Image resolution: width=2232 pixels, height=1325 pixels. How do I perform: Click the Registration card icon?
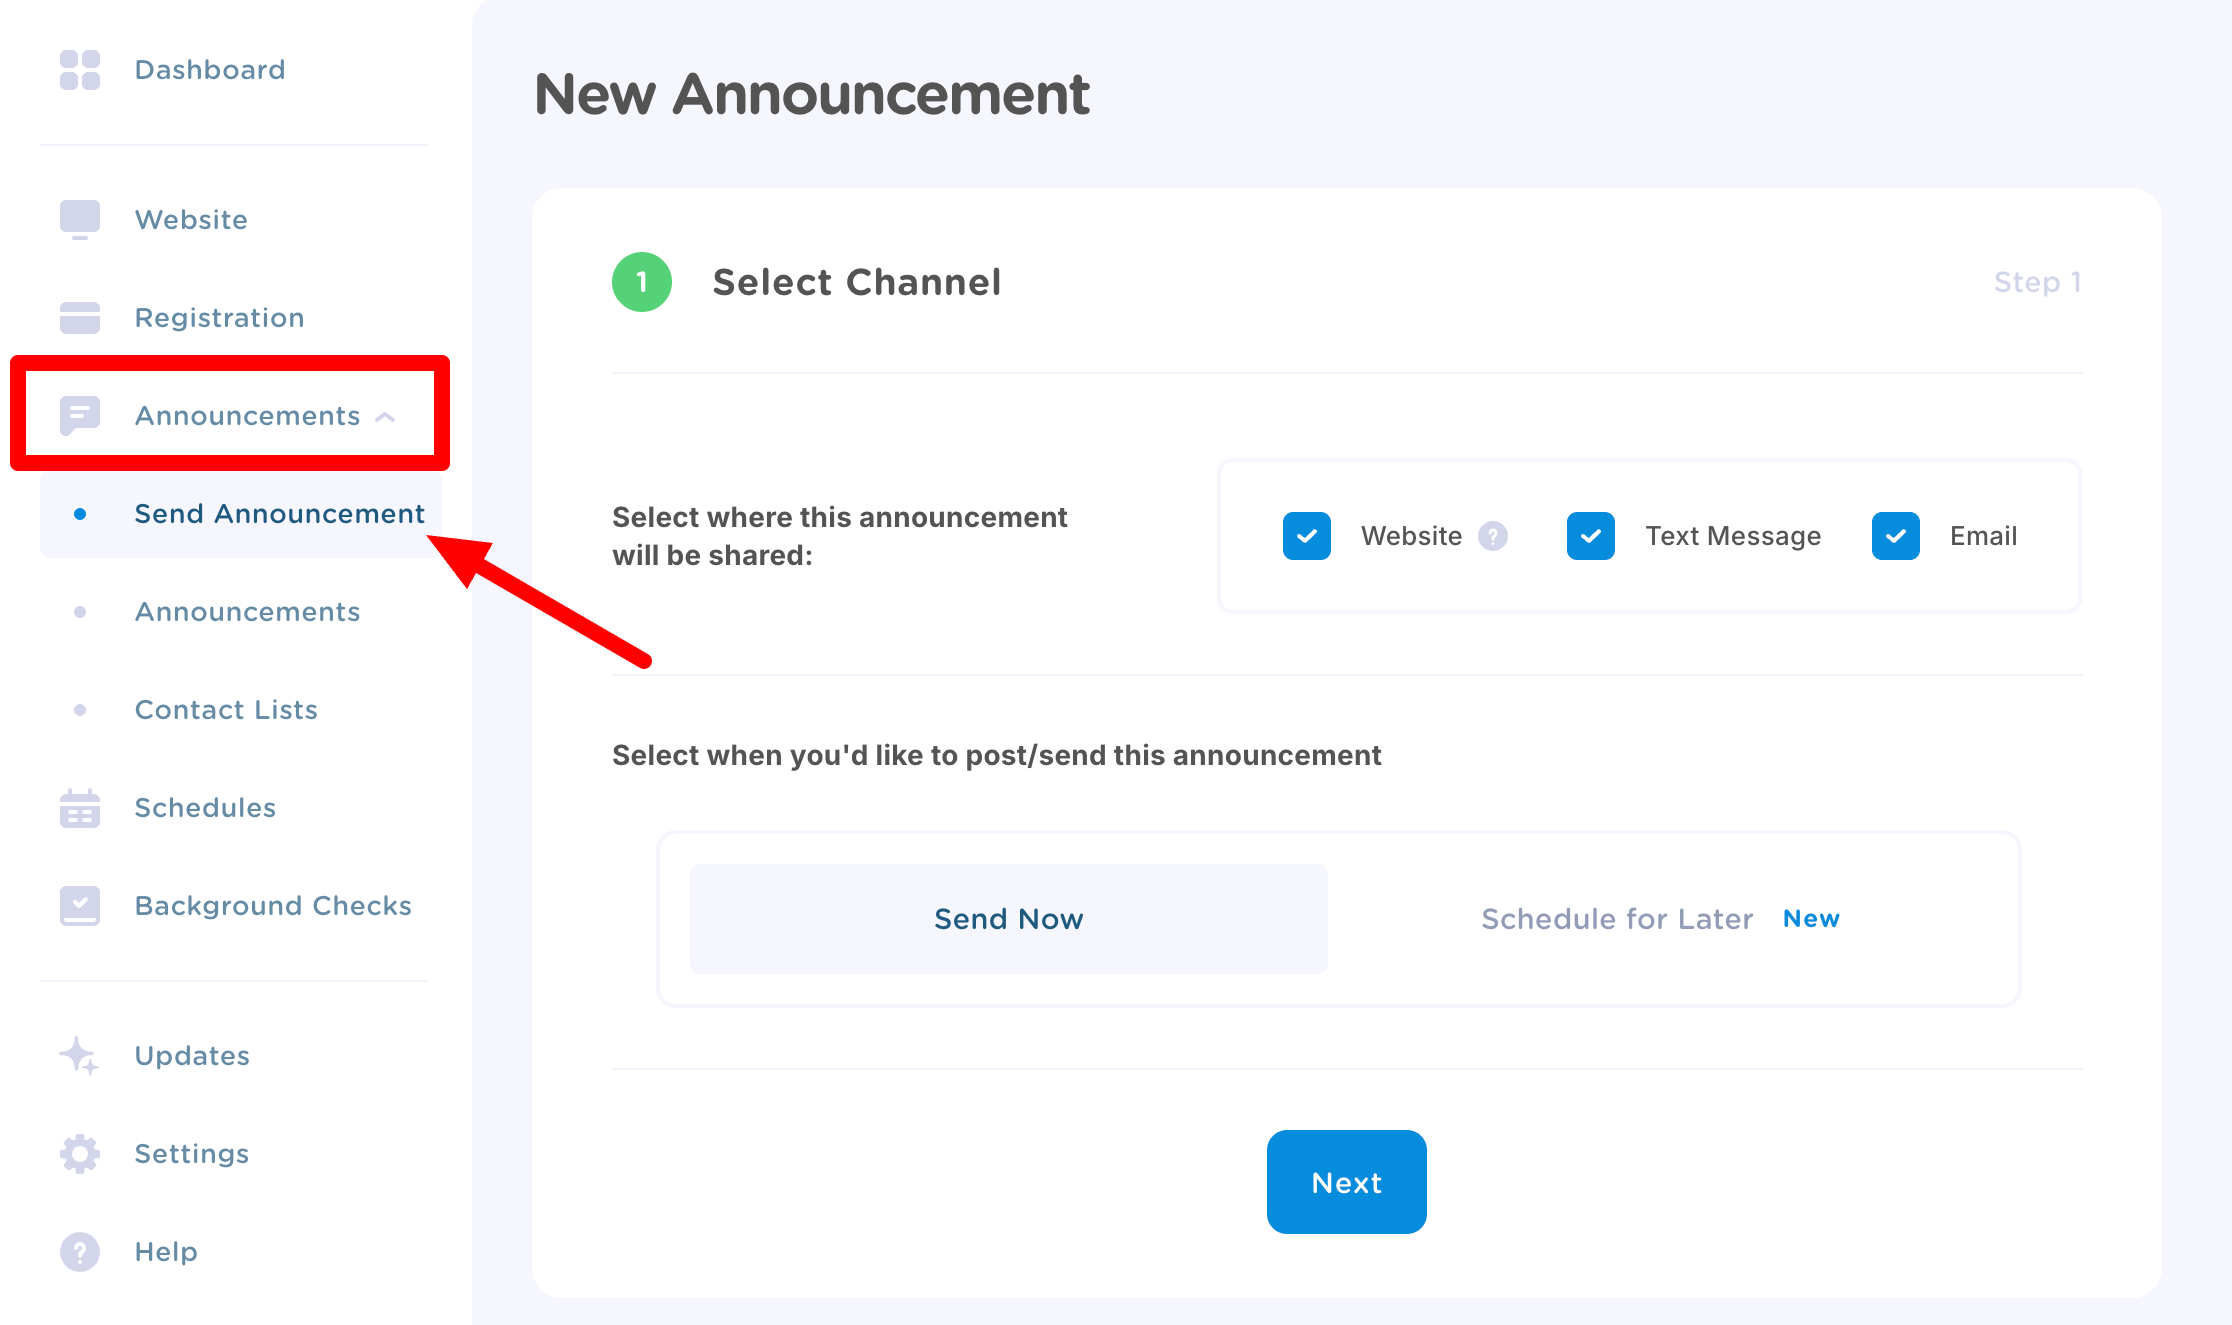[80, 317]
